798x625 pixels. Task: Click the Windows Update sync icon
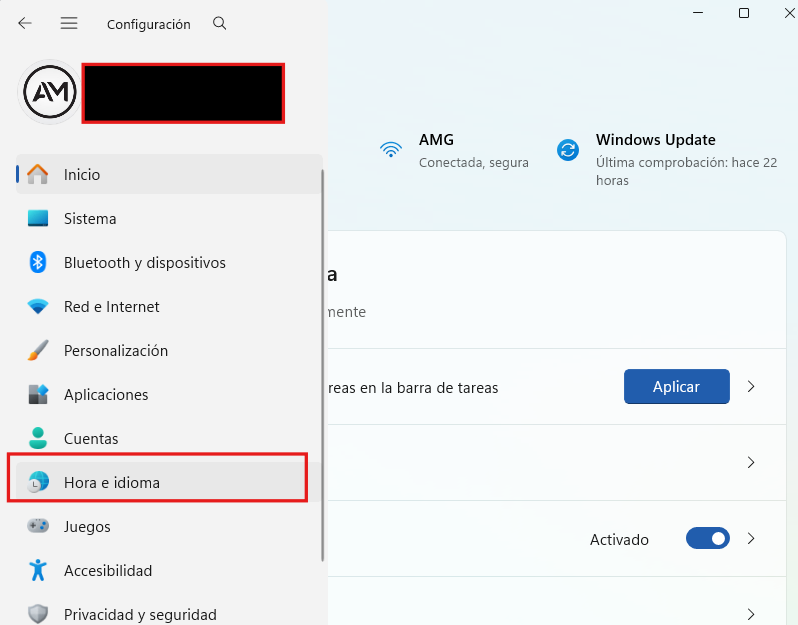click(x=568, y=150)
